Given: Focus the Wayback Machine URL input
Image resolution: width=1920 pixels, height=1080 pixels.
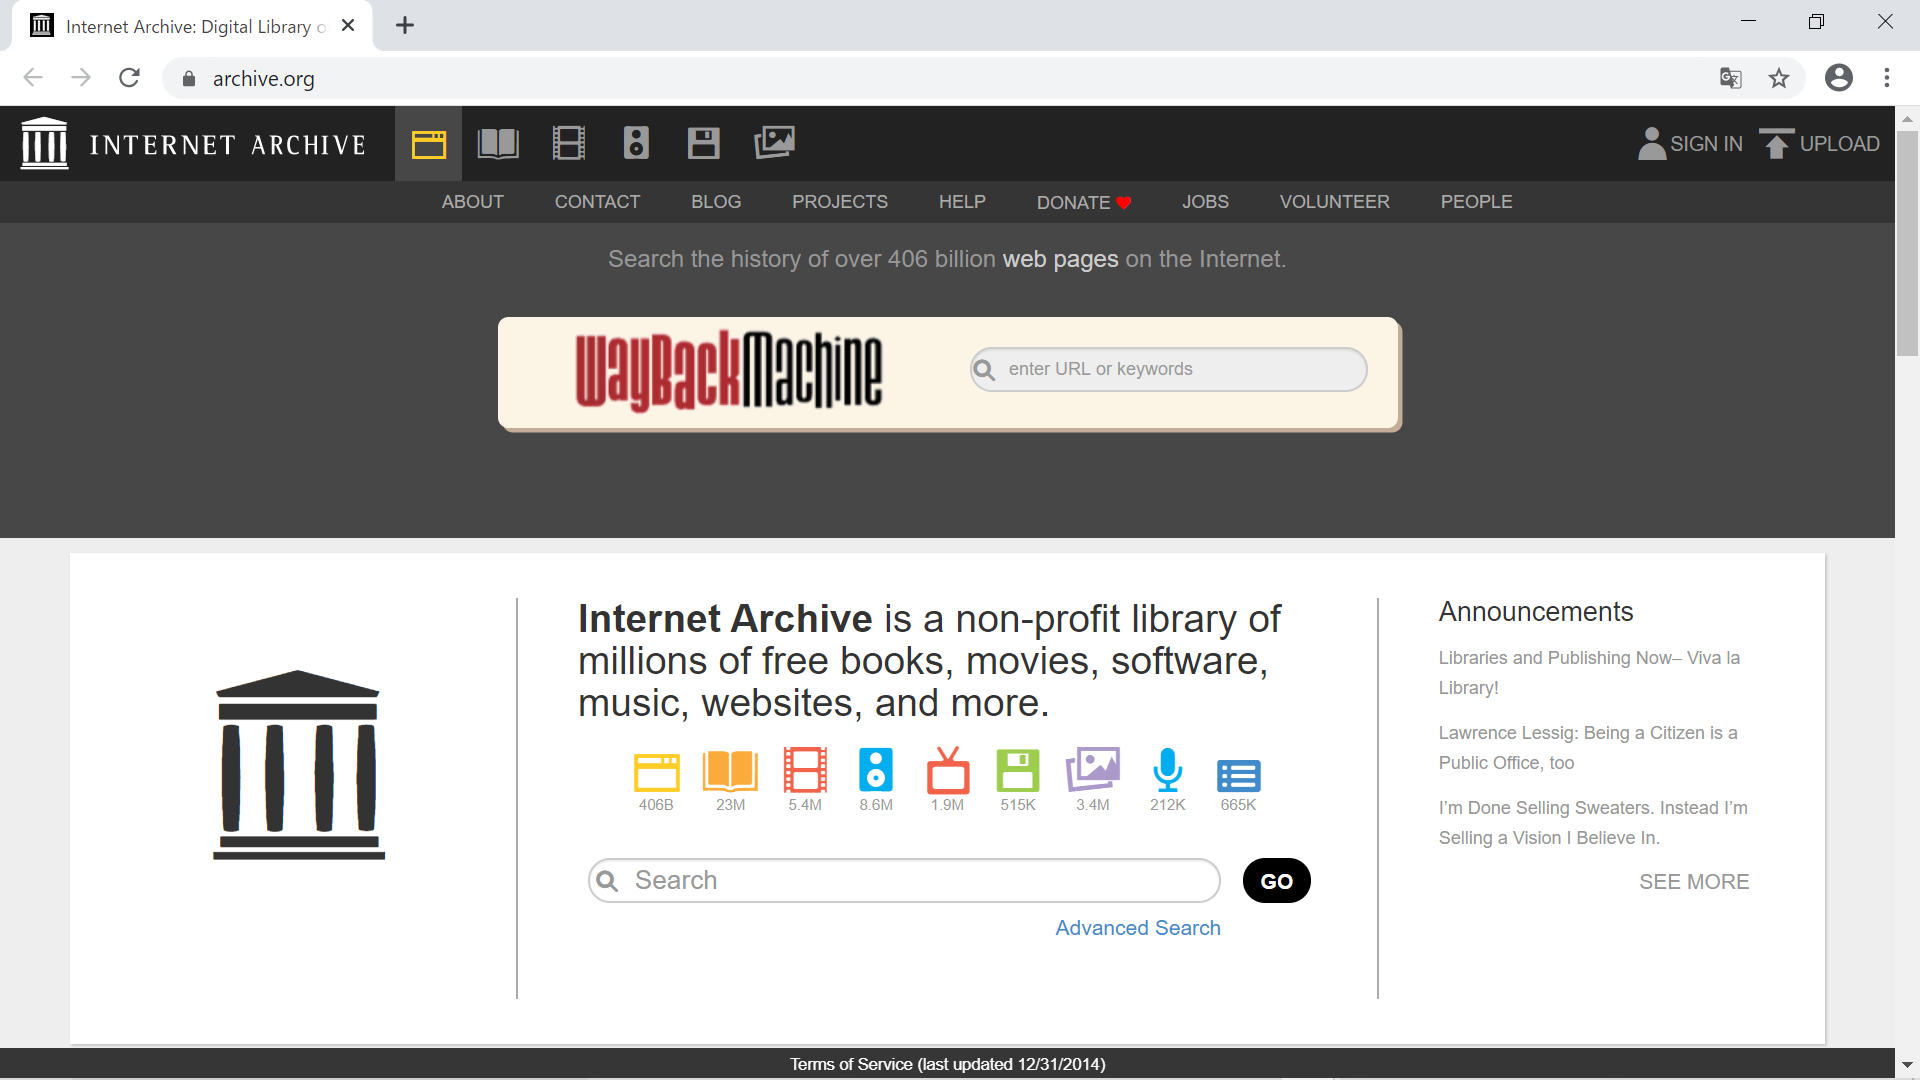Looking at the screenshot, I should [x=1168, y=369].
